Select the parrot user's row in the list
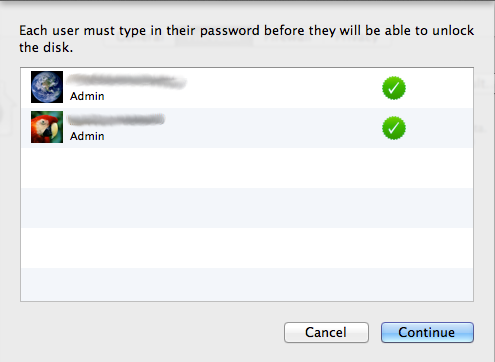Viewport: 495px width, 362px height. point(247,128)
